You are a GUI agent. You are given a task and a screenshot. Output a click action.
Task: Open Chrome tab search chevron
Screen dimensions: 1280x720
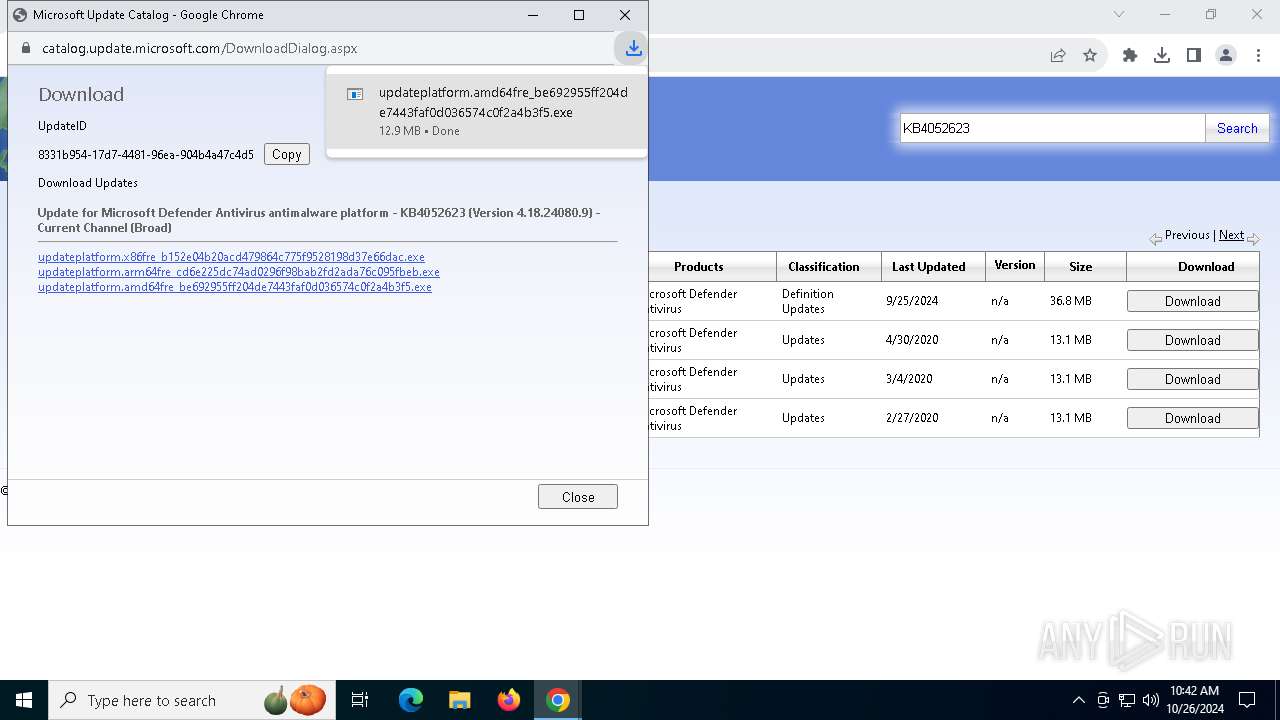click(1119, 14)
